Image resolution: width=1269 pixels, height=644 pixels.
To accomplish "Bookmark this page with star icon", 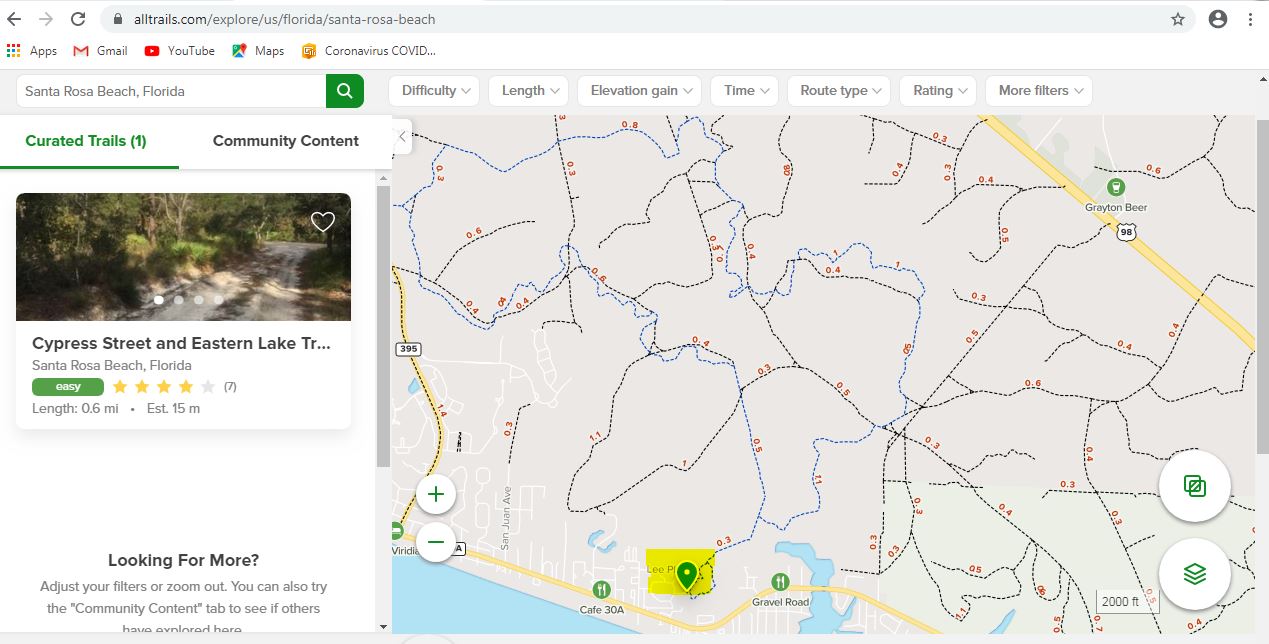I will (1178, 19).
